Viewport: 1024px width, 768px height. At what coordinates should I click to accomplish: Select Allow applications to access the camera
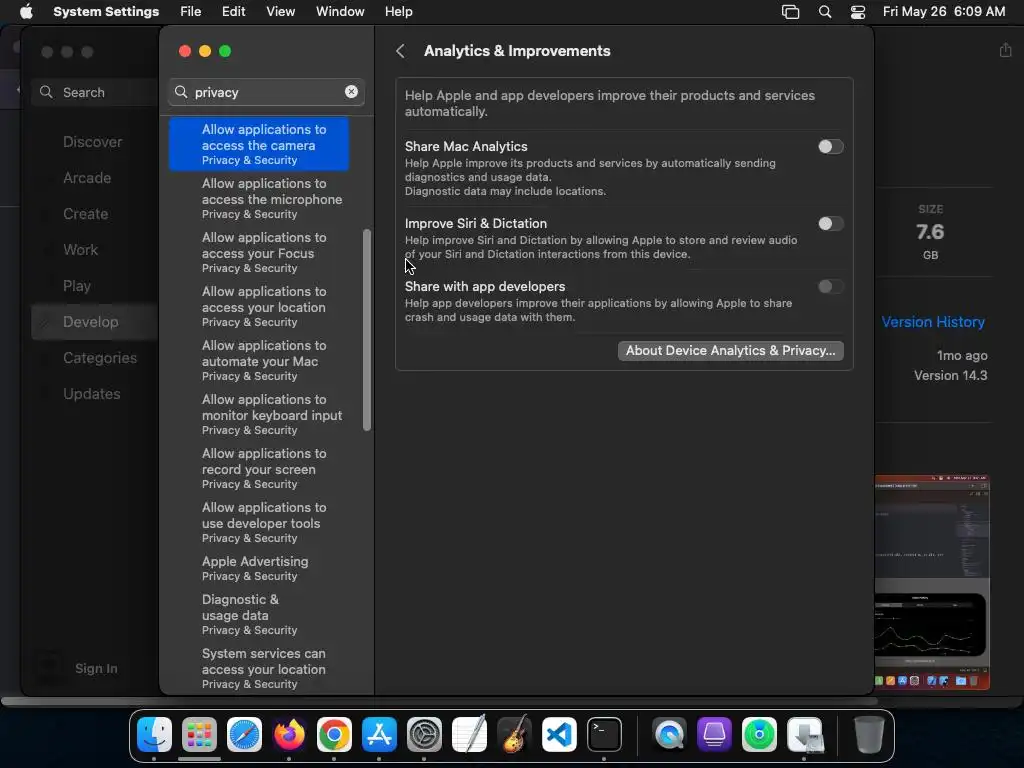click(259, 144)
